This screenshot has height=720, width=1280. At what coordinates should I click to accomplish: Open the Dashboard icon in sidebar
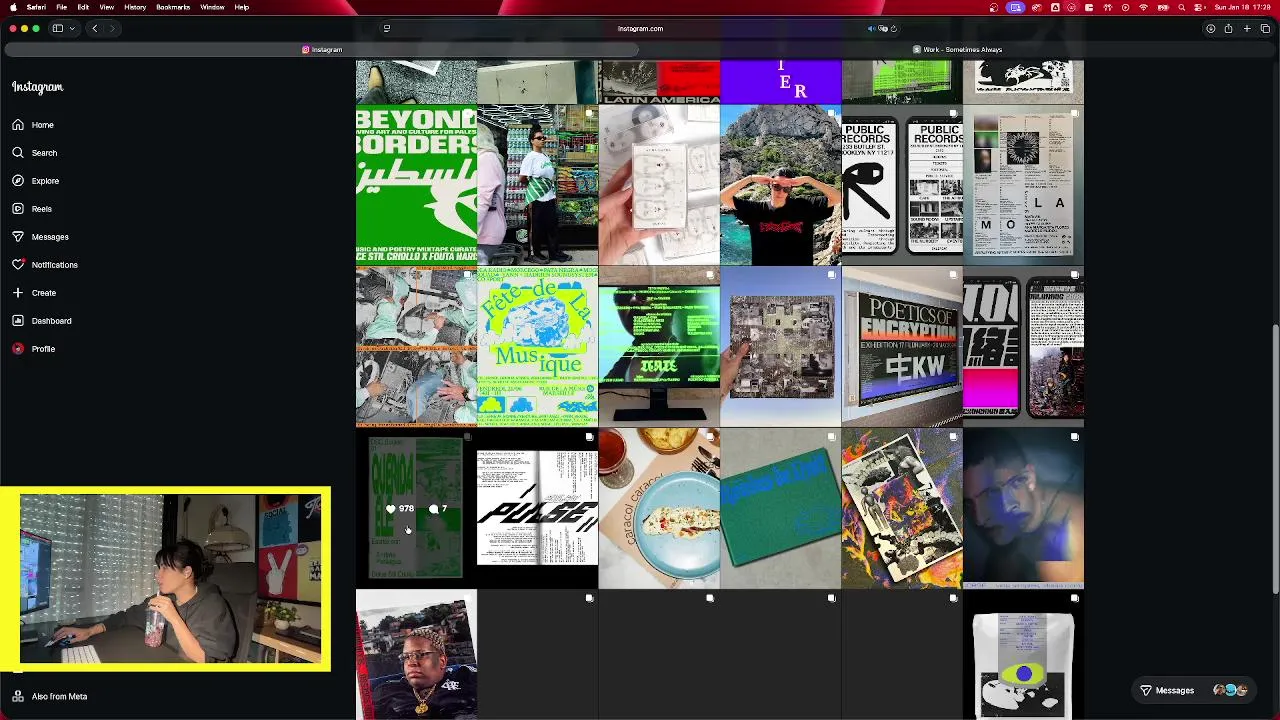18,321
